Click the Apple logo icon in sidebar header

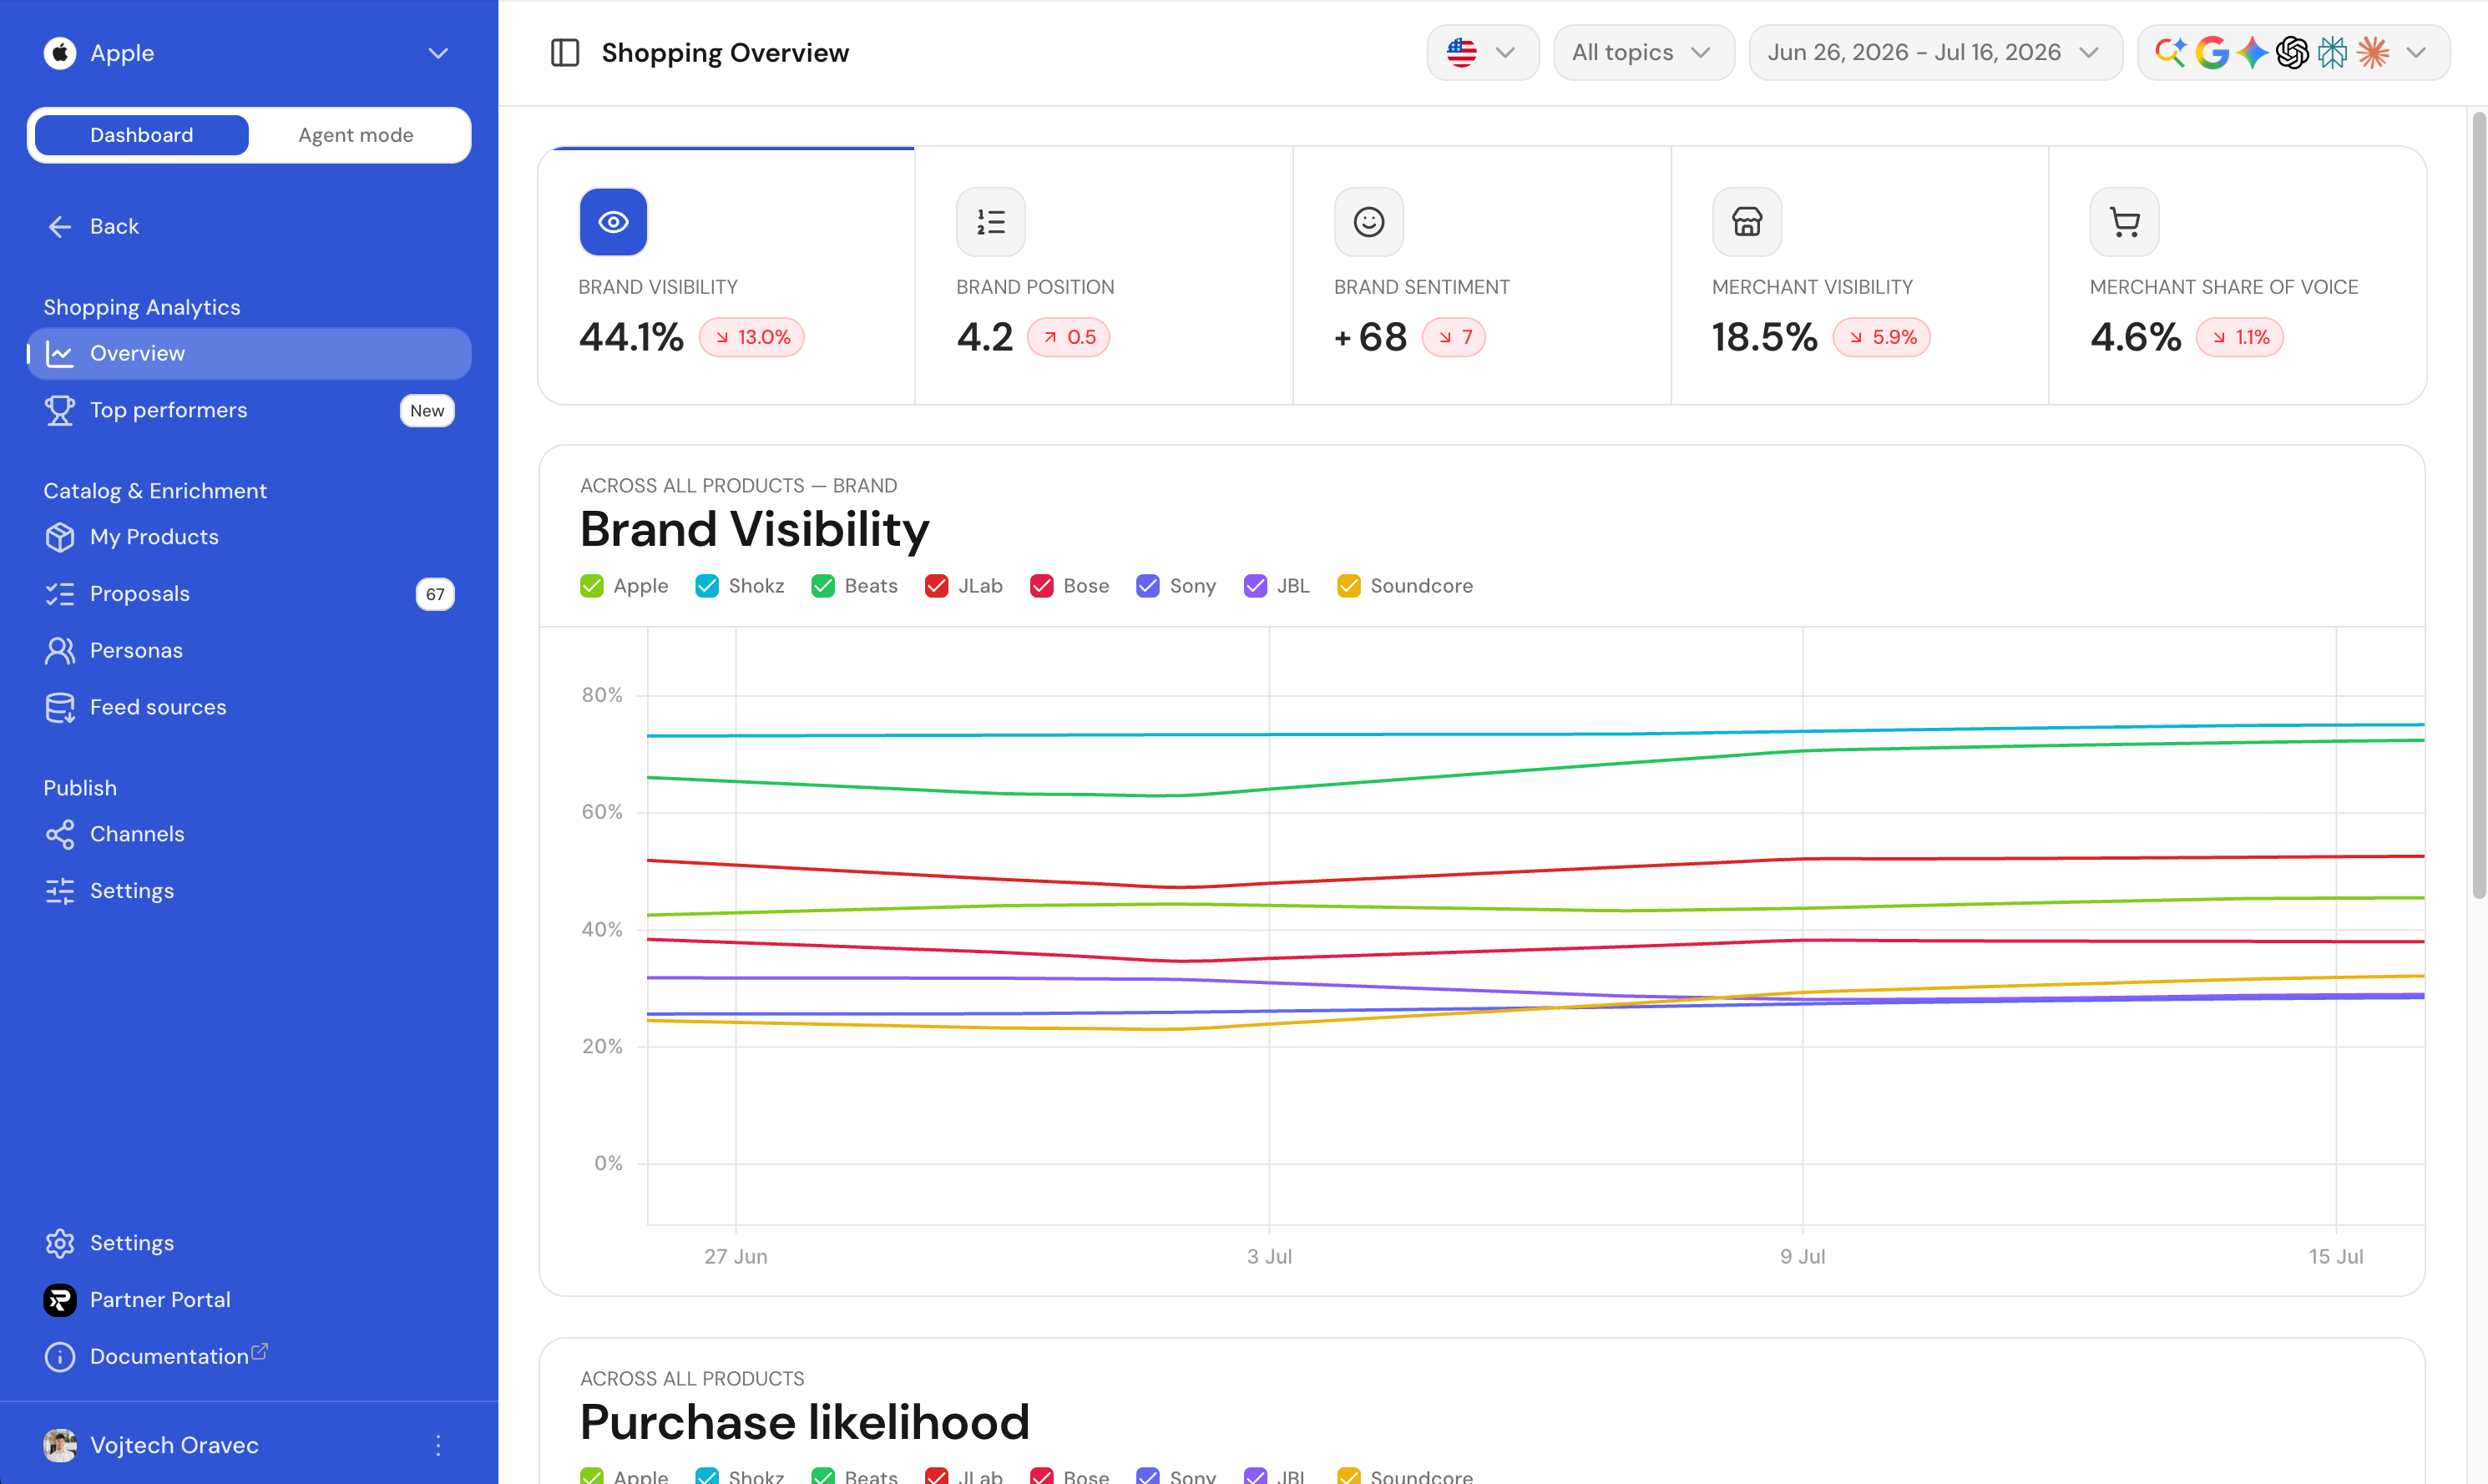(x=60, y=53)
